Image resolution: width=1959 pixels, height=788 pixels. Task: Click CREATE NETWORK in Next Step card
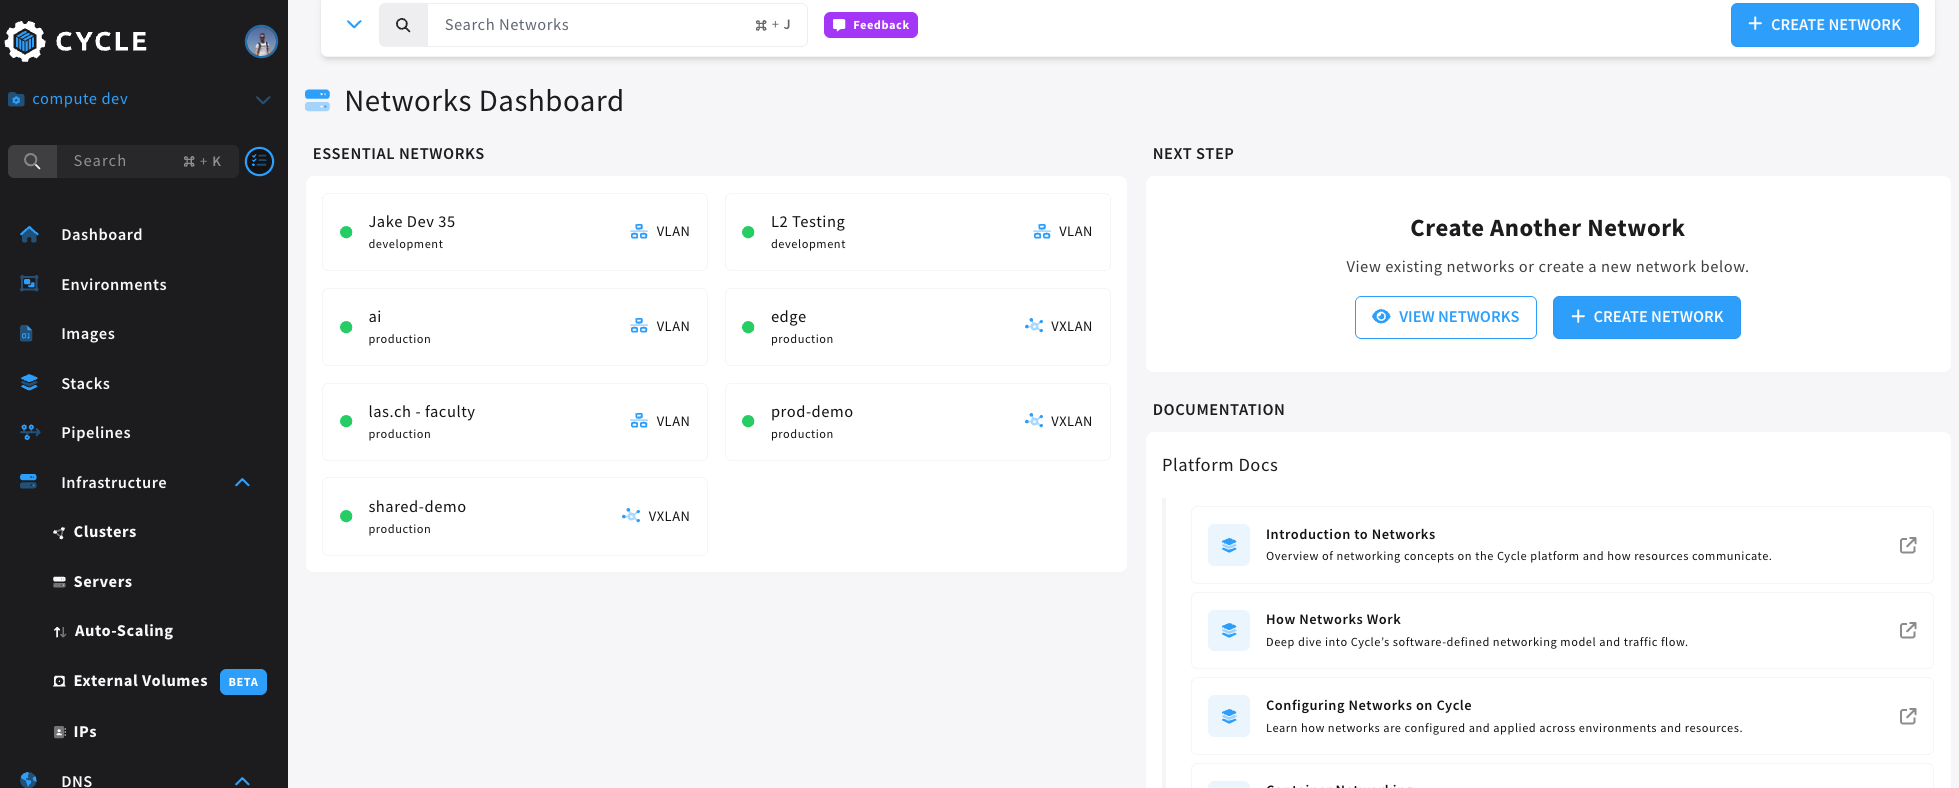(x=1646, y=317)
